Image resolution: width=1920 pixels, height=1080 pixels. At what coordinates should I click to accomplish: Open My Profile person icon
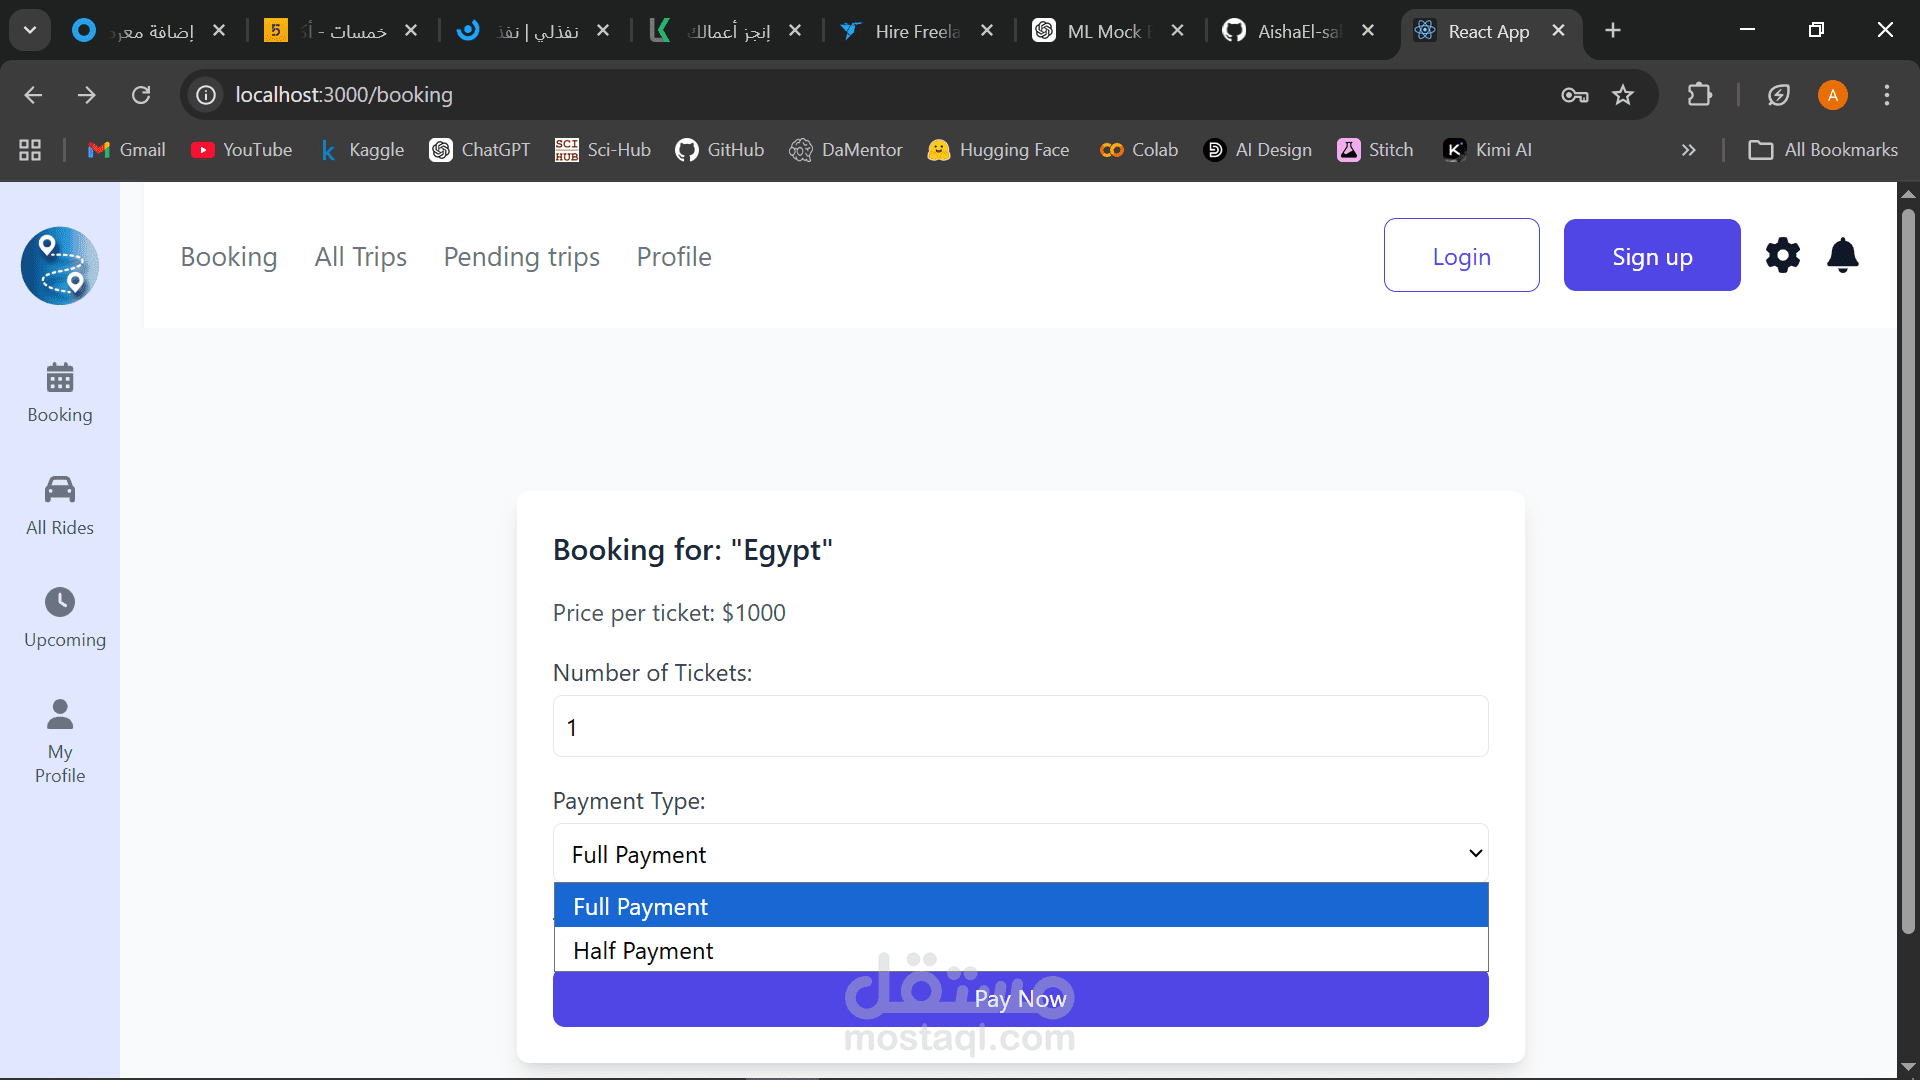[x=60, y=714]
